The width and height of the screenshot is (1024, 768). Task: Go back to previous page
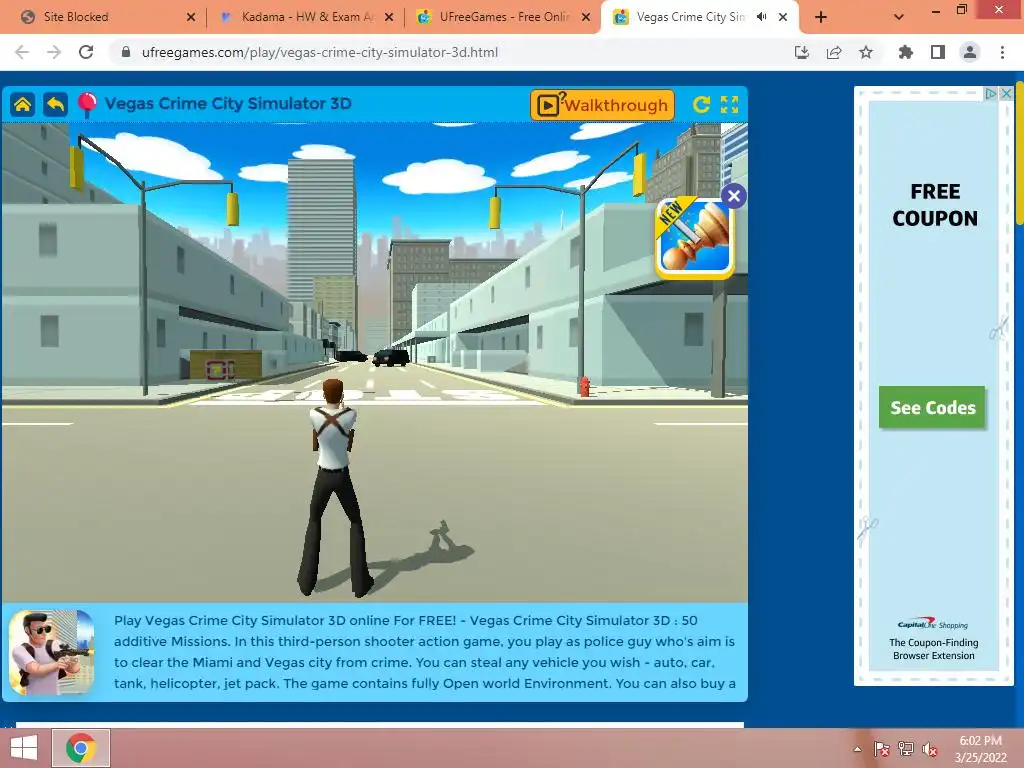click(x=22, y=52)
